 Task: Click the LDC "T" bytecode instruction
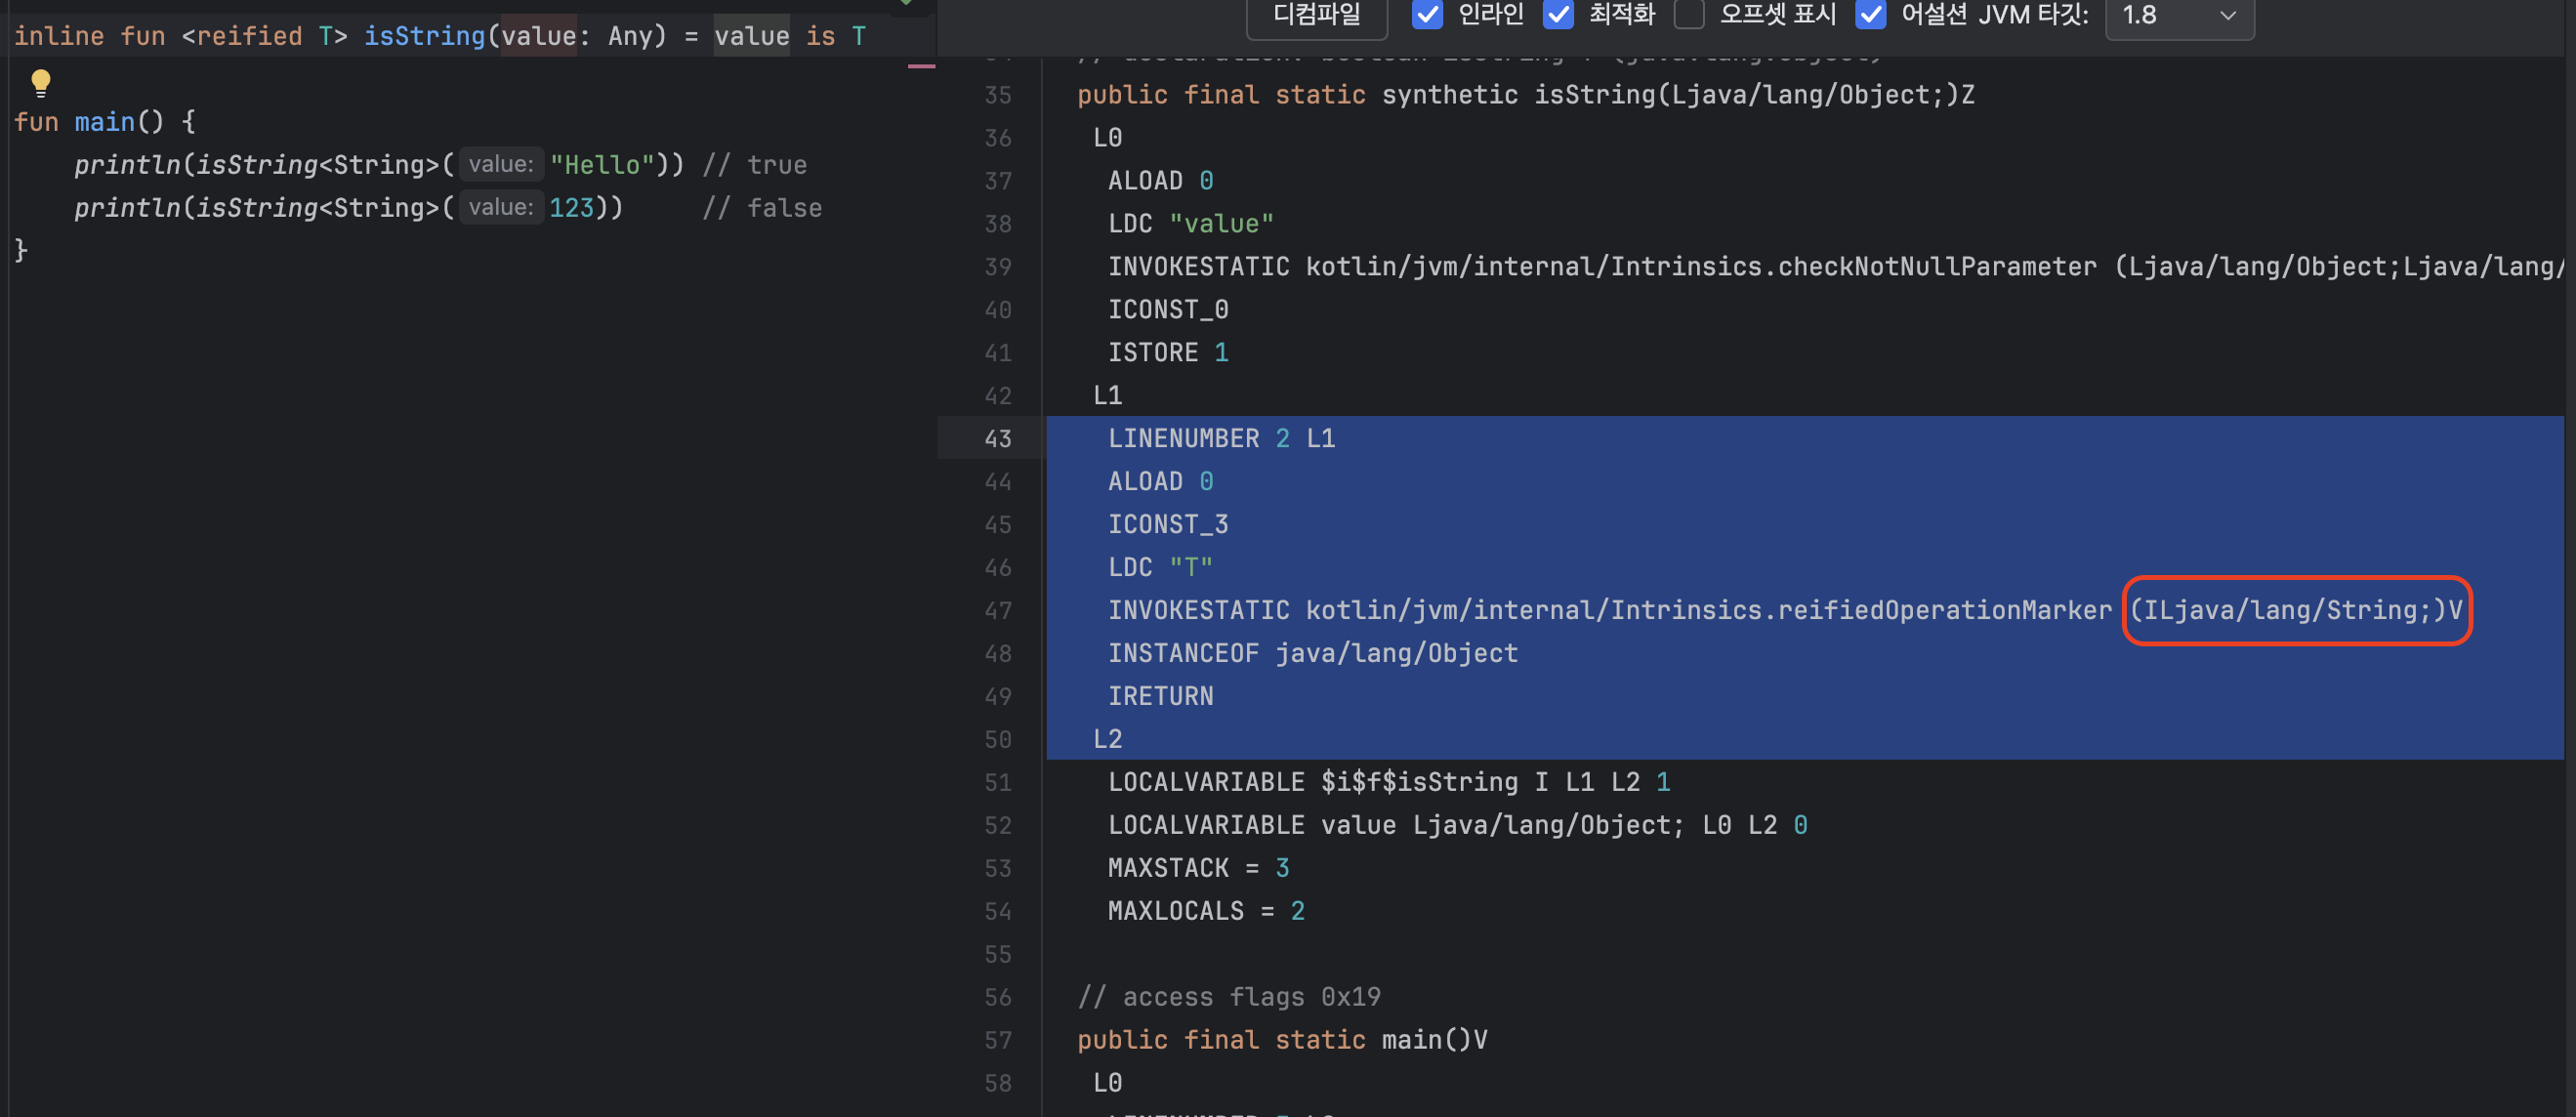coord(1159,567)
